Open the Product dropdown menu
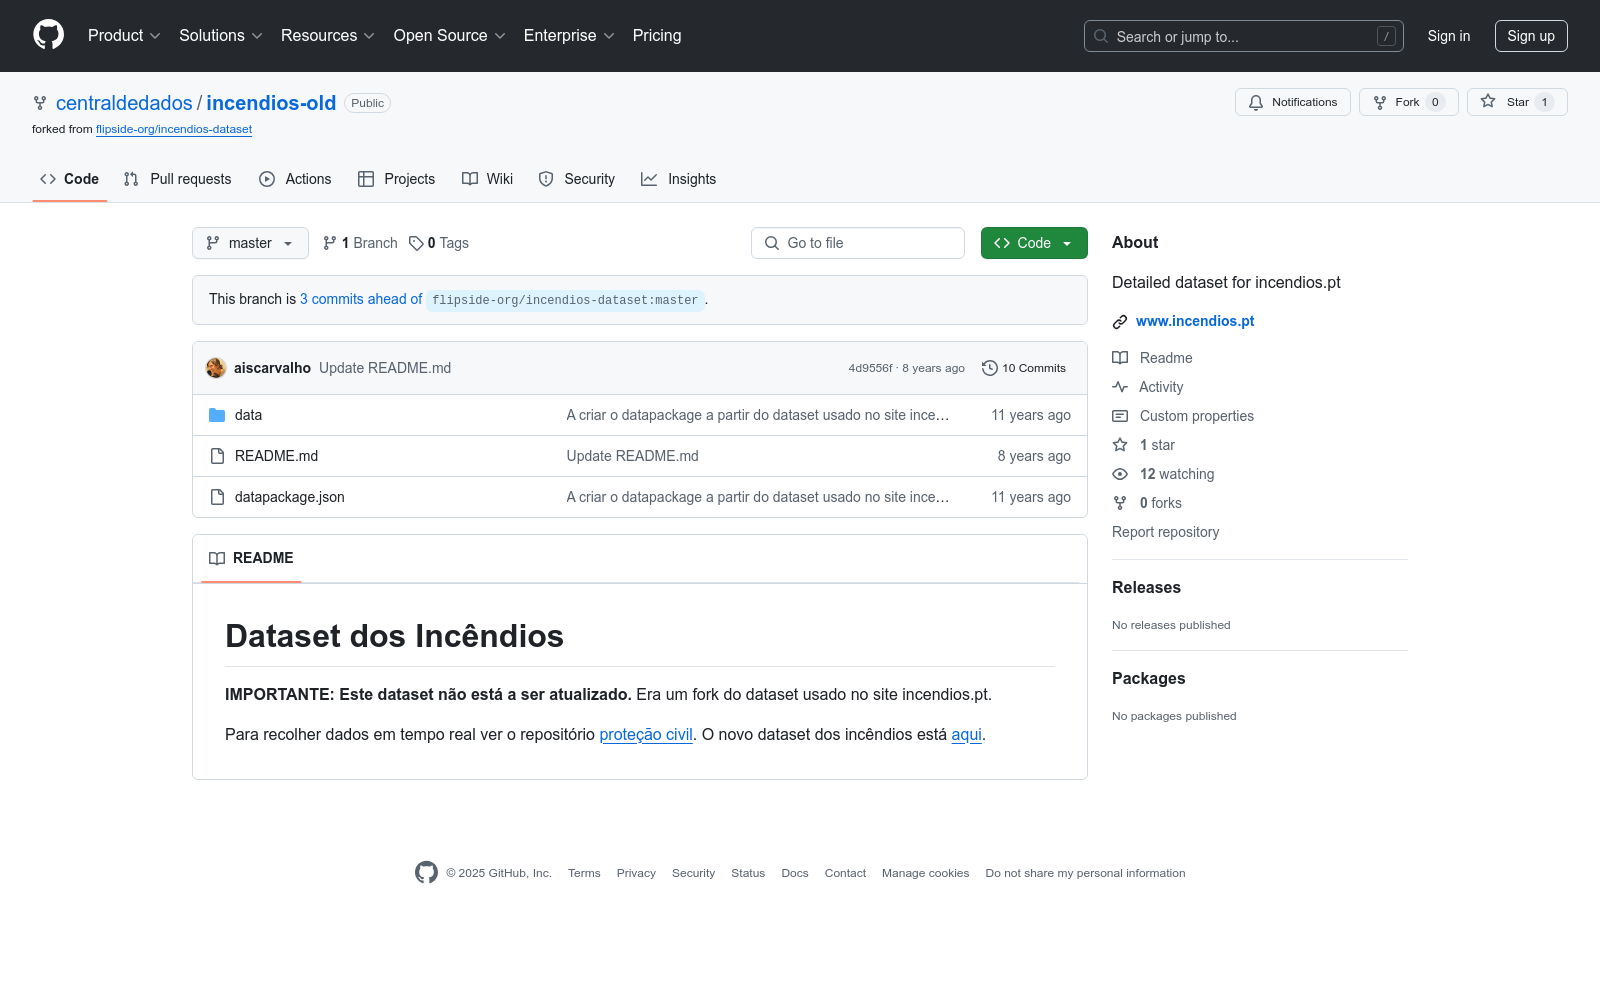 point(124,36)
